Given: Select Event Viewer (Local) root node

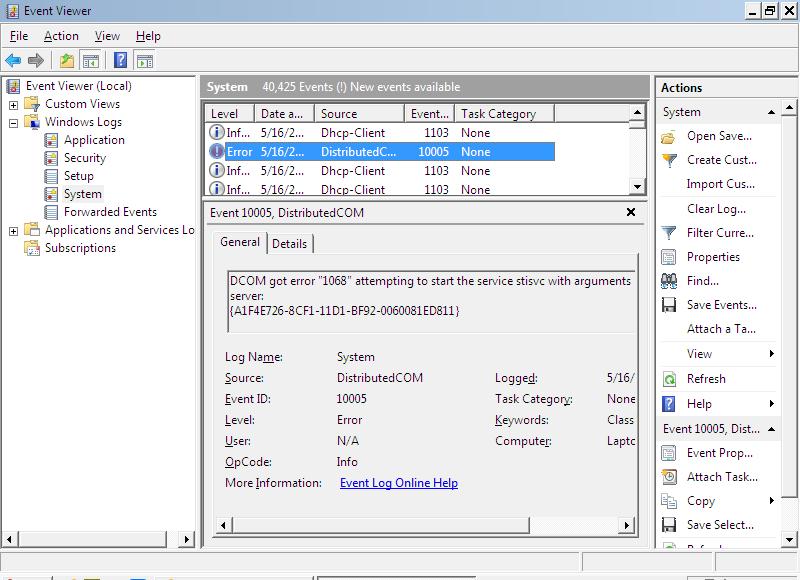Looking at the screenshot, I should (x=79, y=86).
